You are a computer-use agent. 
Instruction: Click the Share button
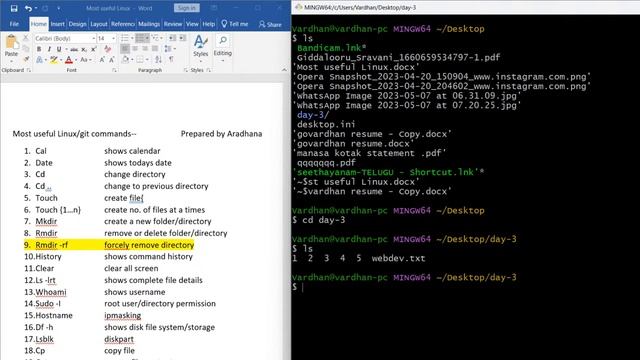pos(270,24)
